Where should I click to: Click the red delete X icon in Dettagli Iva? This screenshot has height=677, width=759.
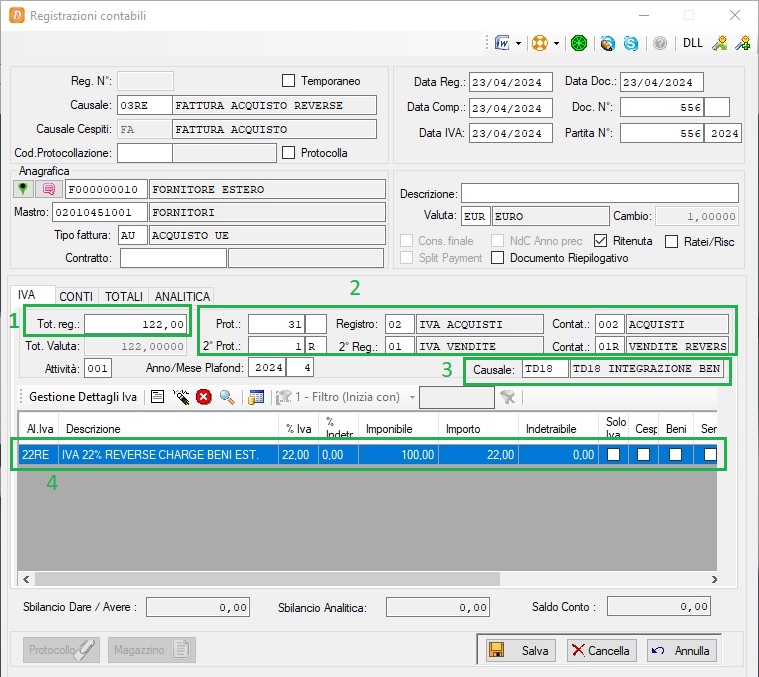(204, 397)
